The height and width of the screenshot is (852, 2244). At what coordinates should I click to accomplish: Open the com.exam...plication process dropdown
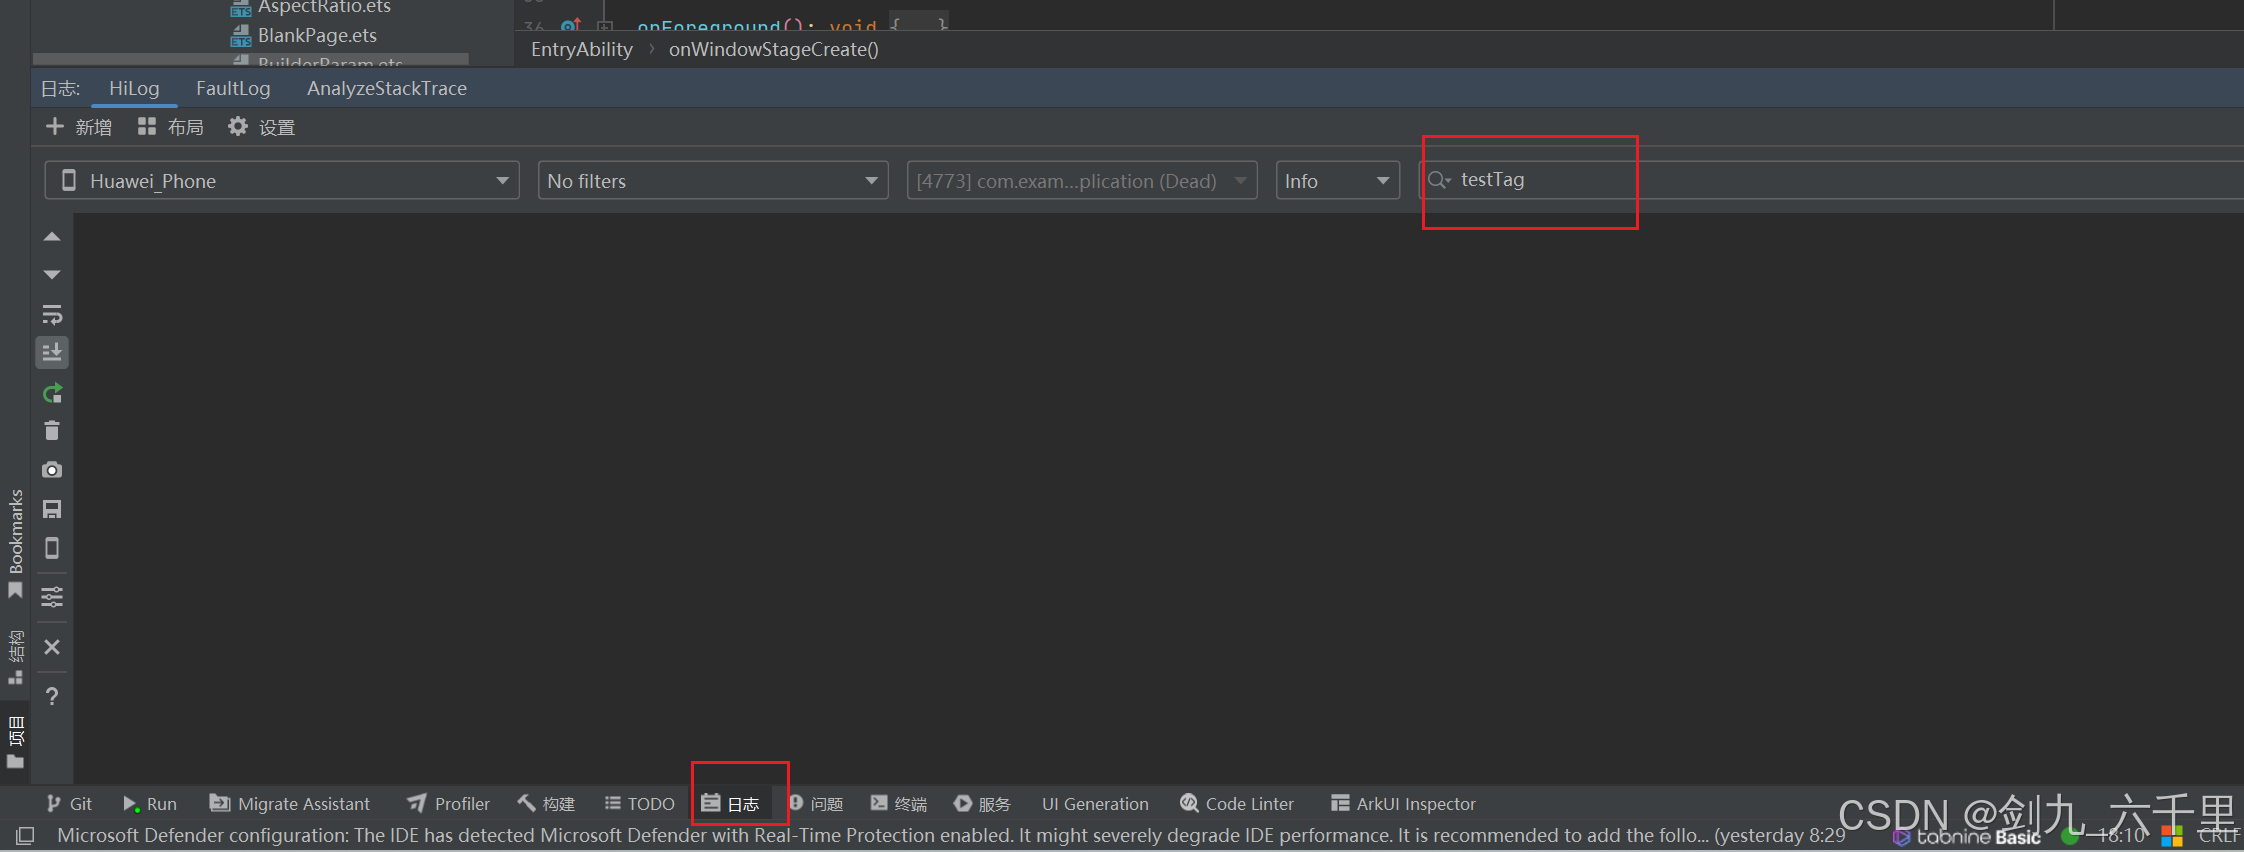[x=1082, y=181]
